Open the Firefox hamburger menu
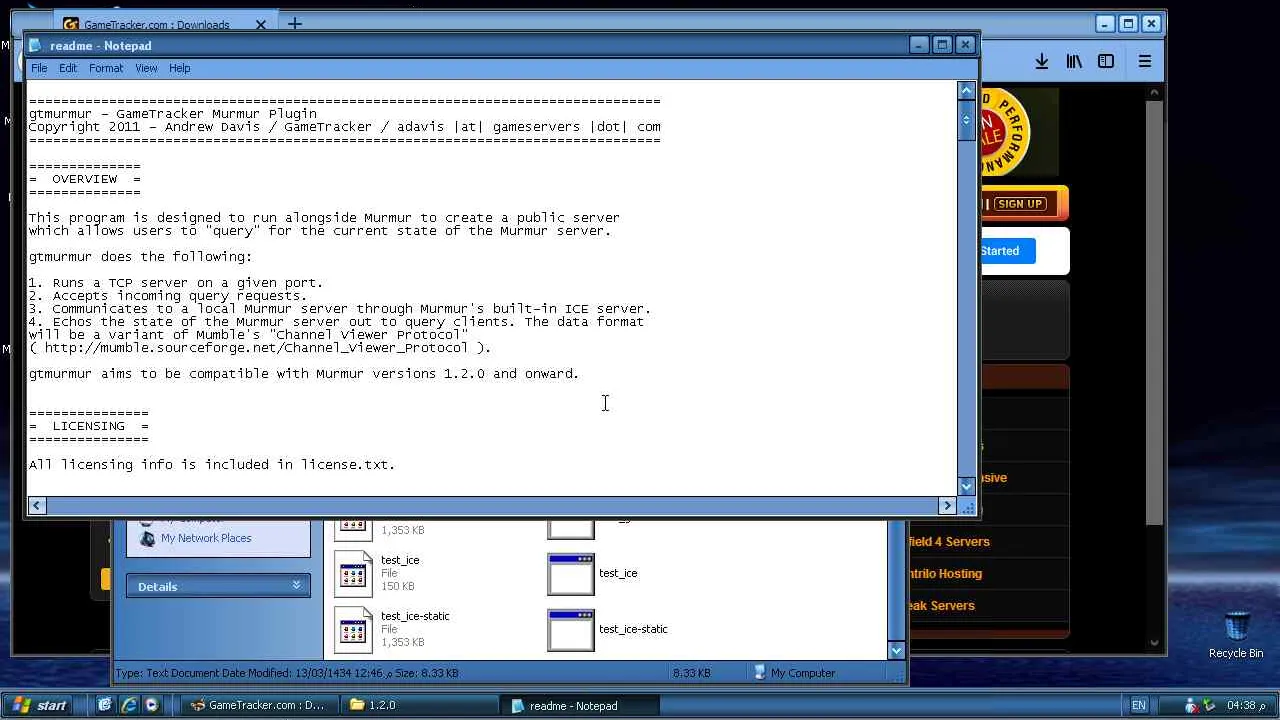Screen dimensions: 1280x720 coord(1145,61)
